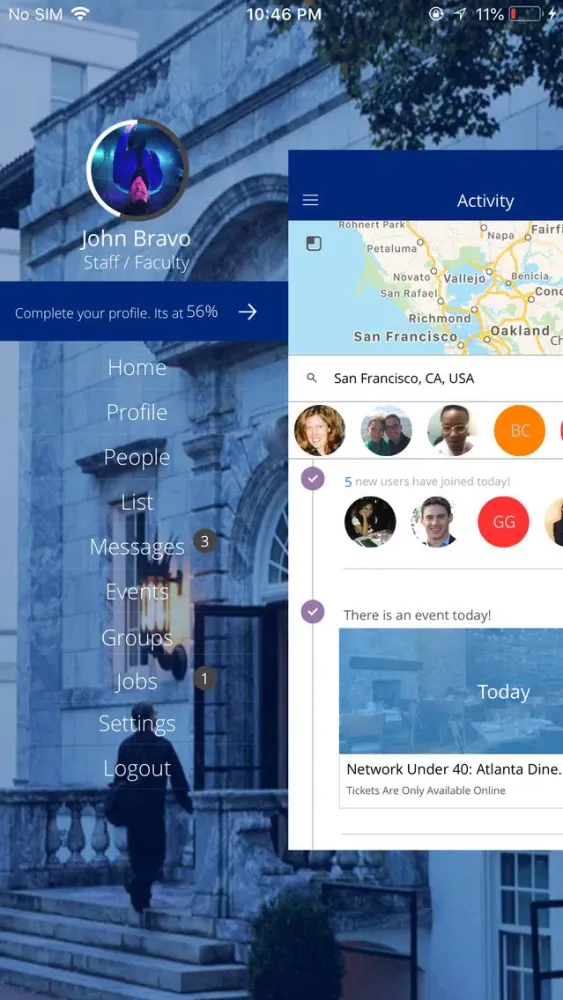
Task: Open Events from side menu
Action: click(137, 592)
